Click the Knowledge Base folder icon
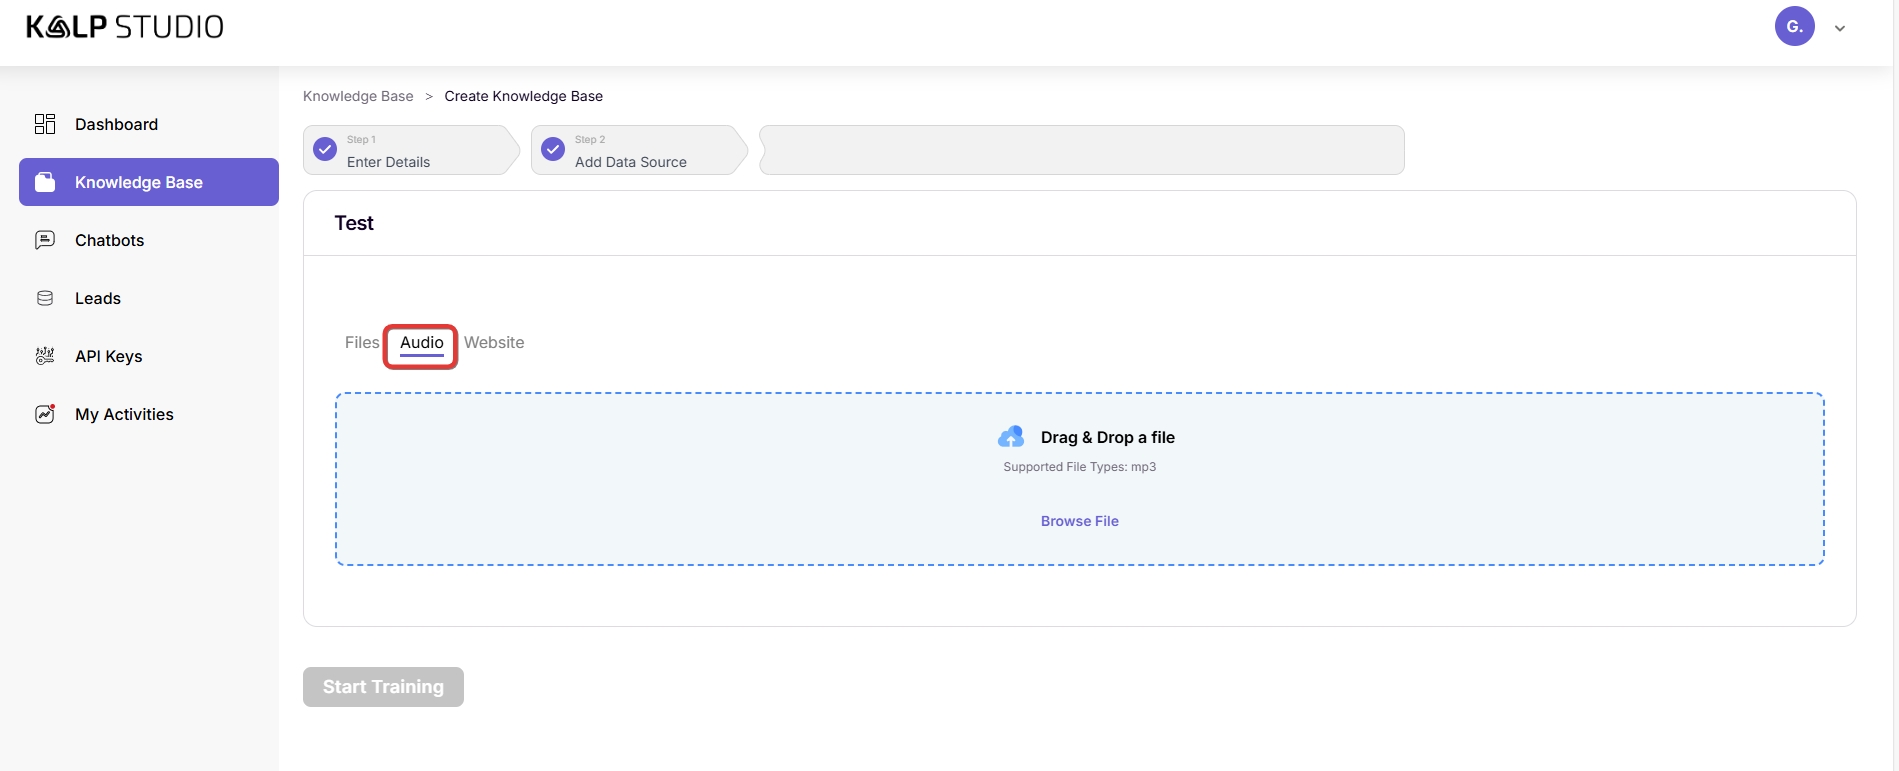This screenshot has height=771, width=1899. pos(45,182)
